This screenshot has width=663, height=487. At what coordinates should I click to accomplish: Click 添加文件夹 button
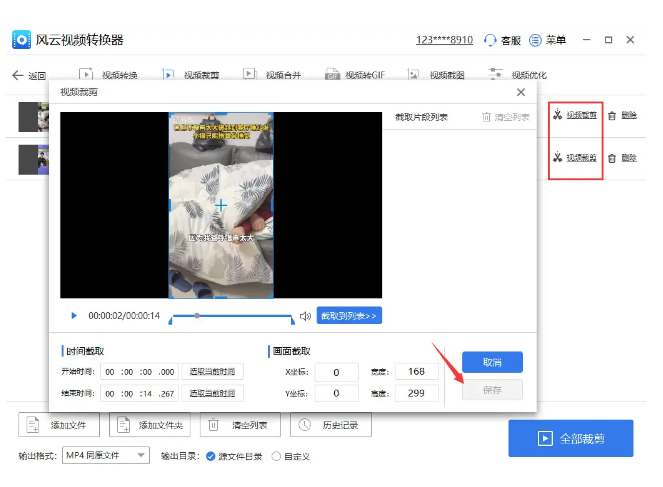click(150, 425)
